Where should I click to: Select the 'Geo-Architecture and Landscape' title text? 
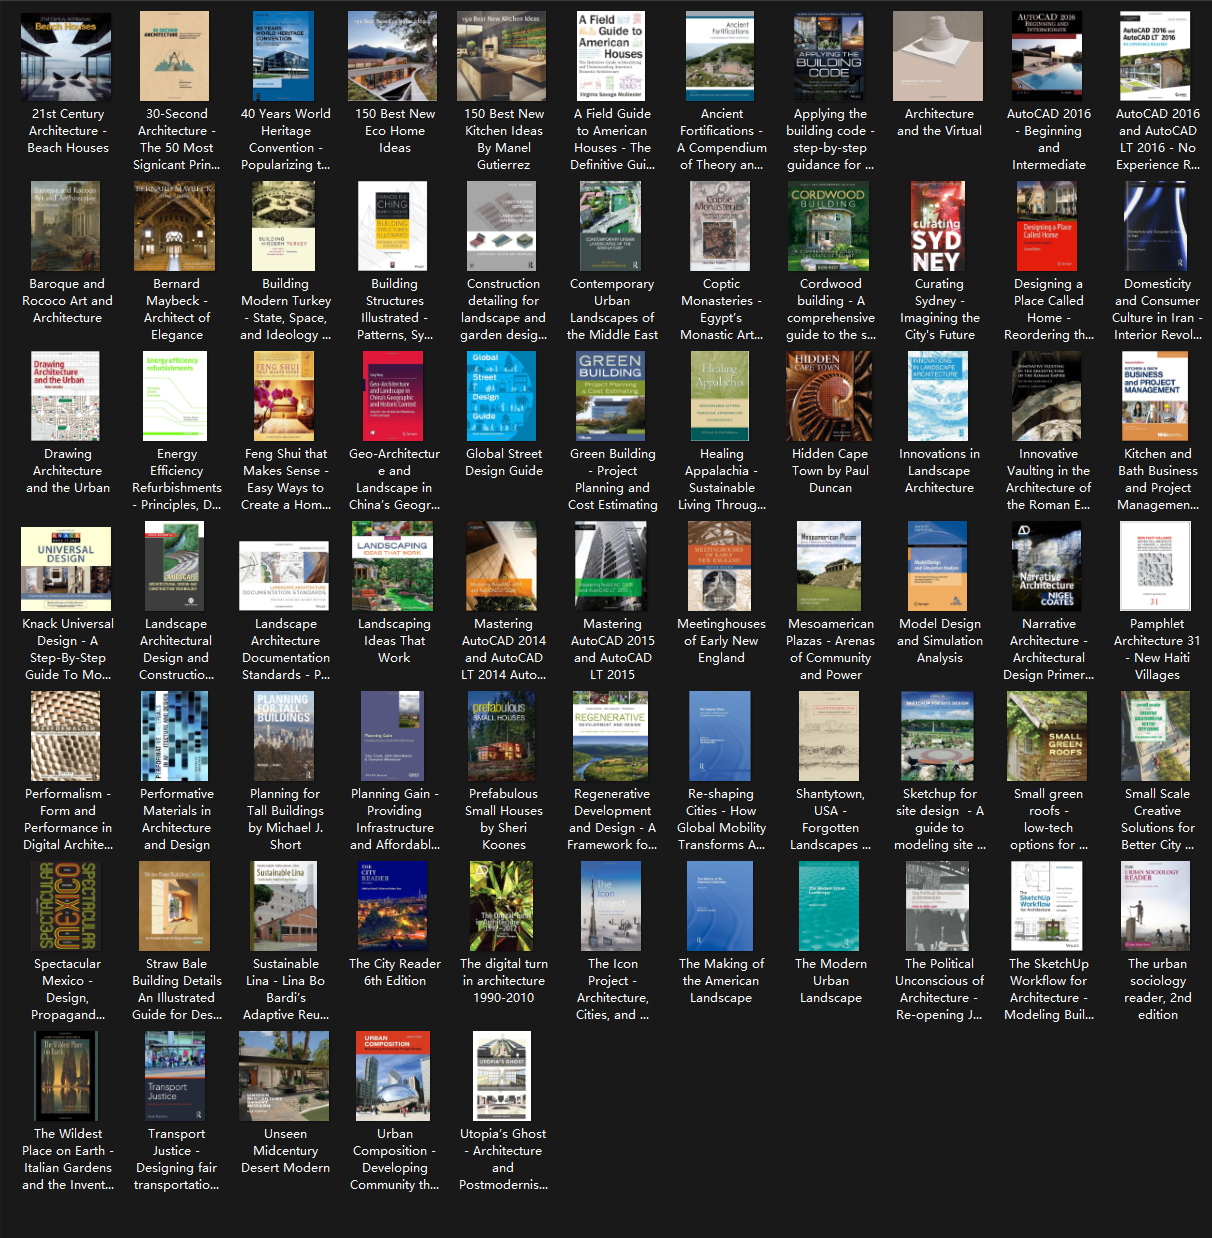point(394,479)
